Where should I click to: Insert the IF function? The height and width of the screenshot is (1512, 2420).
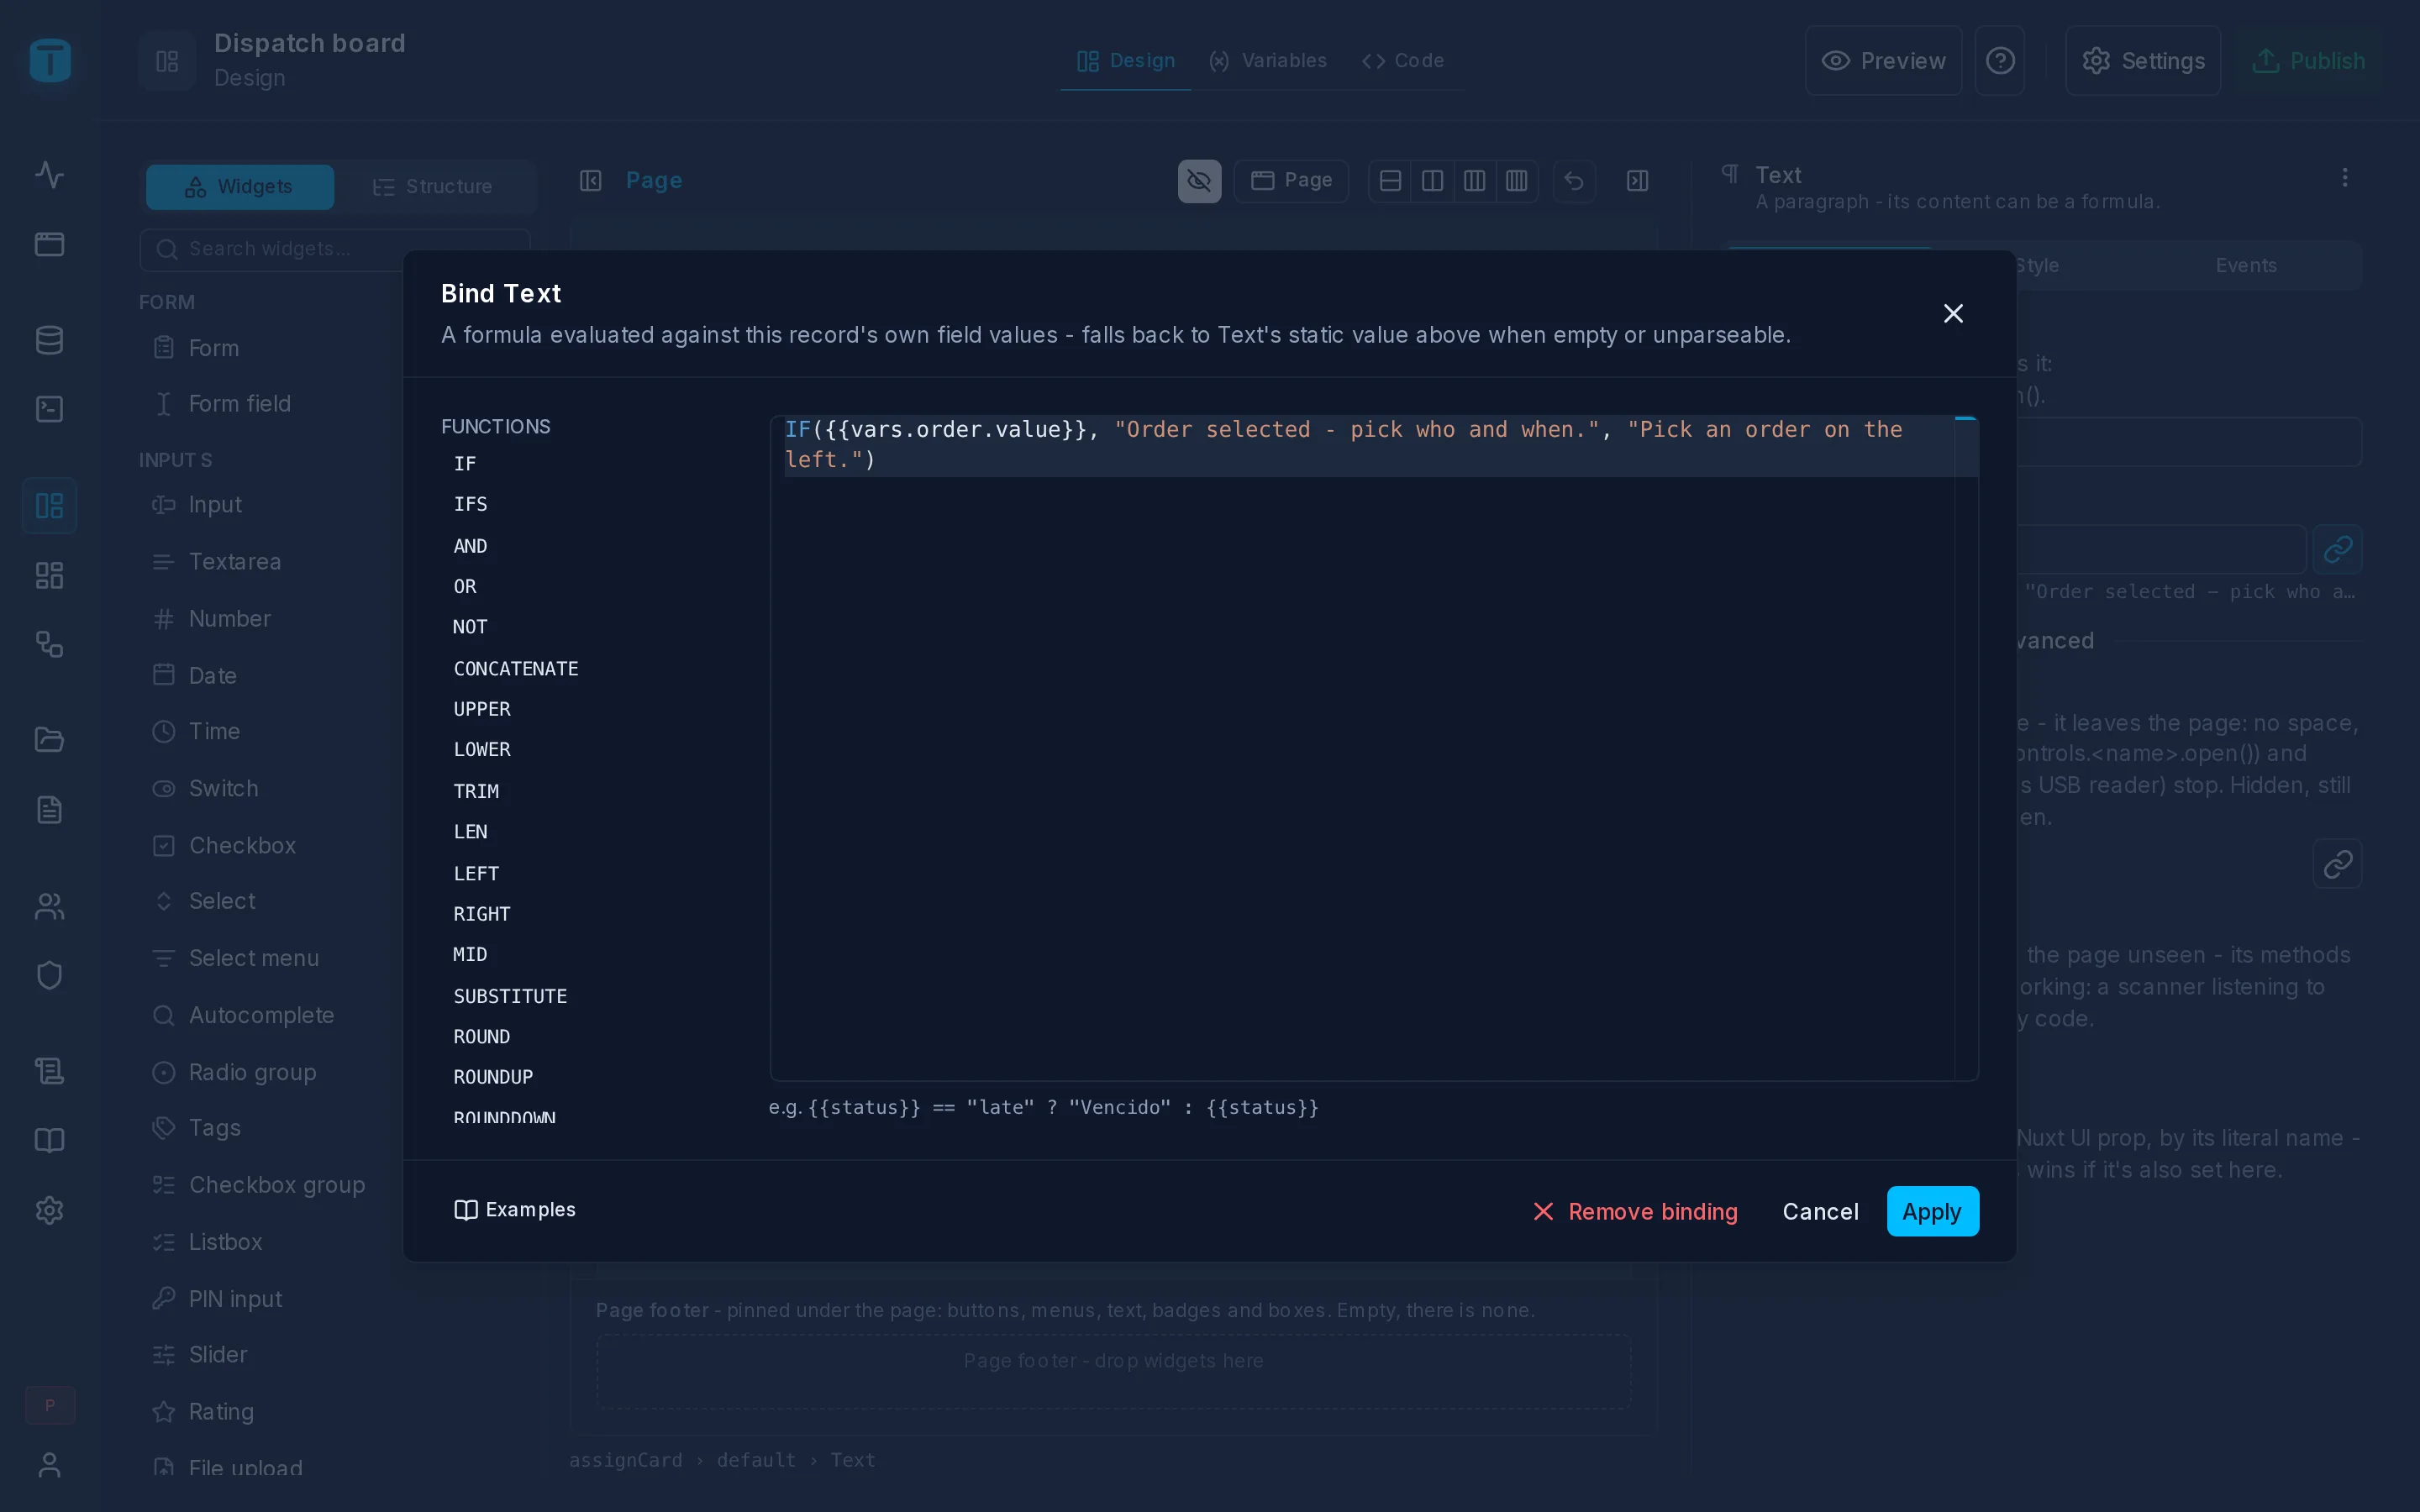coord(465,463)
